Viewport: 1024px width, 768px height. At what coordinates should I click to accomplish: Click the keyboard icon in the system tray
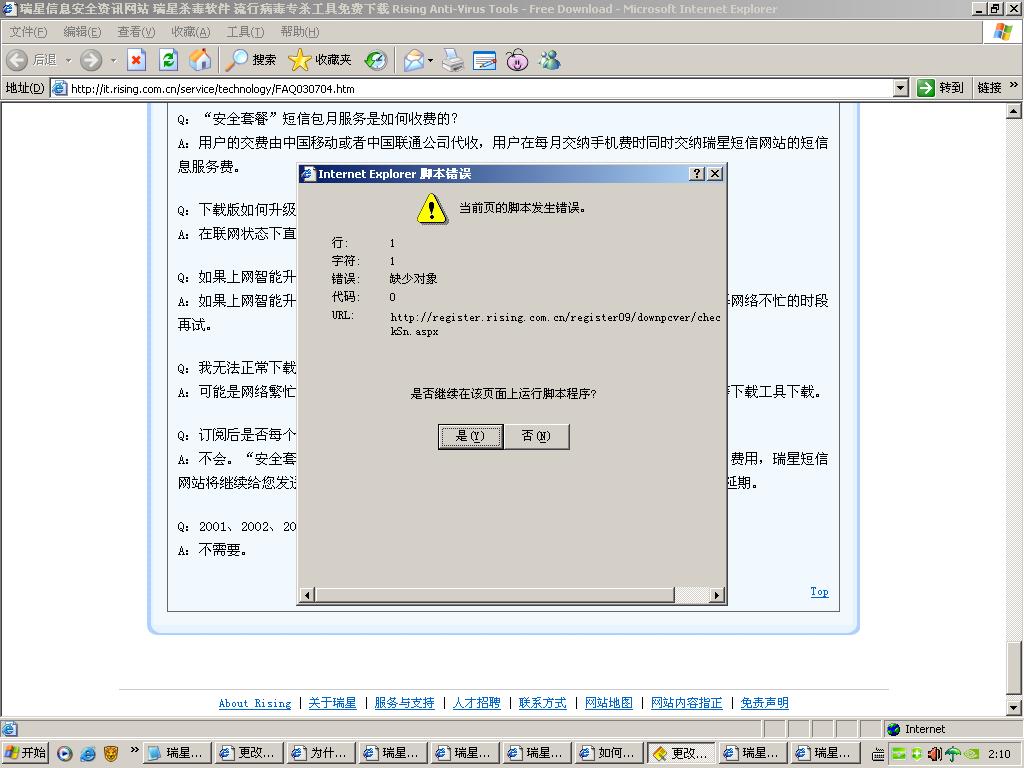click(x=879, y=754)
